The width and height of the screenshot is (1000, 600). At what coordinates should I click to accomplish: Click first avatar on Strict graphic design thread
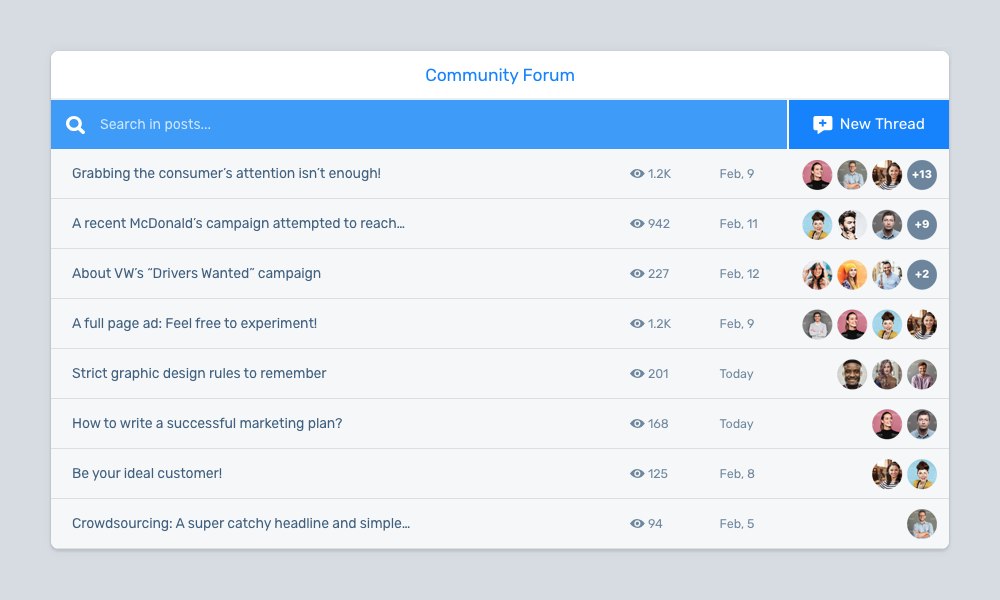[x=852, y=375]
